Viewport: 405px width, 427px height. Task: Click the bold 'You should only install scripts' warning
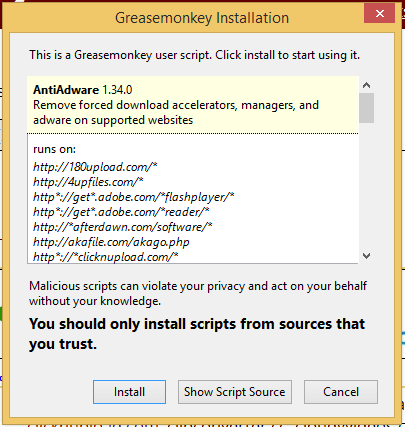pyautogui.click(x=197, y=334)
